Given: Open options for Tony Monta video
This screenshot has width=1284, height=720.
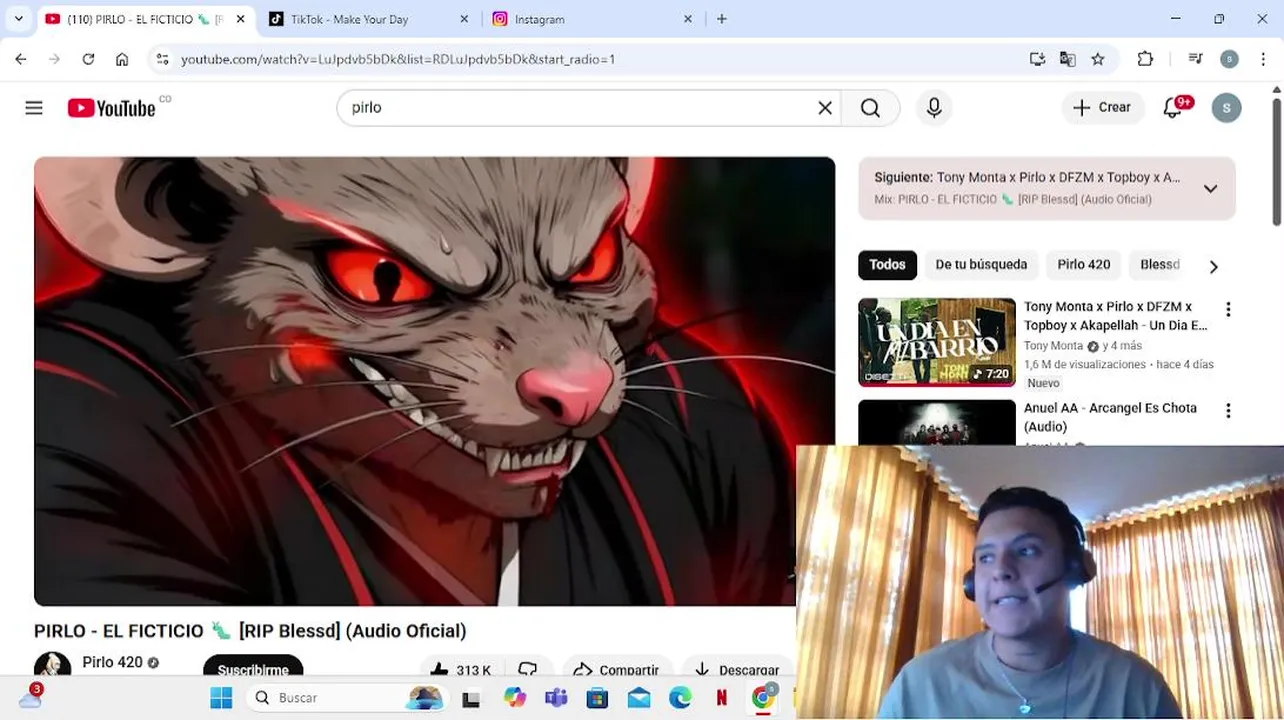Looking at the screenshot, I should pyautogui.click(x=1228, y=310).
